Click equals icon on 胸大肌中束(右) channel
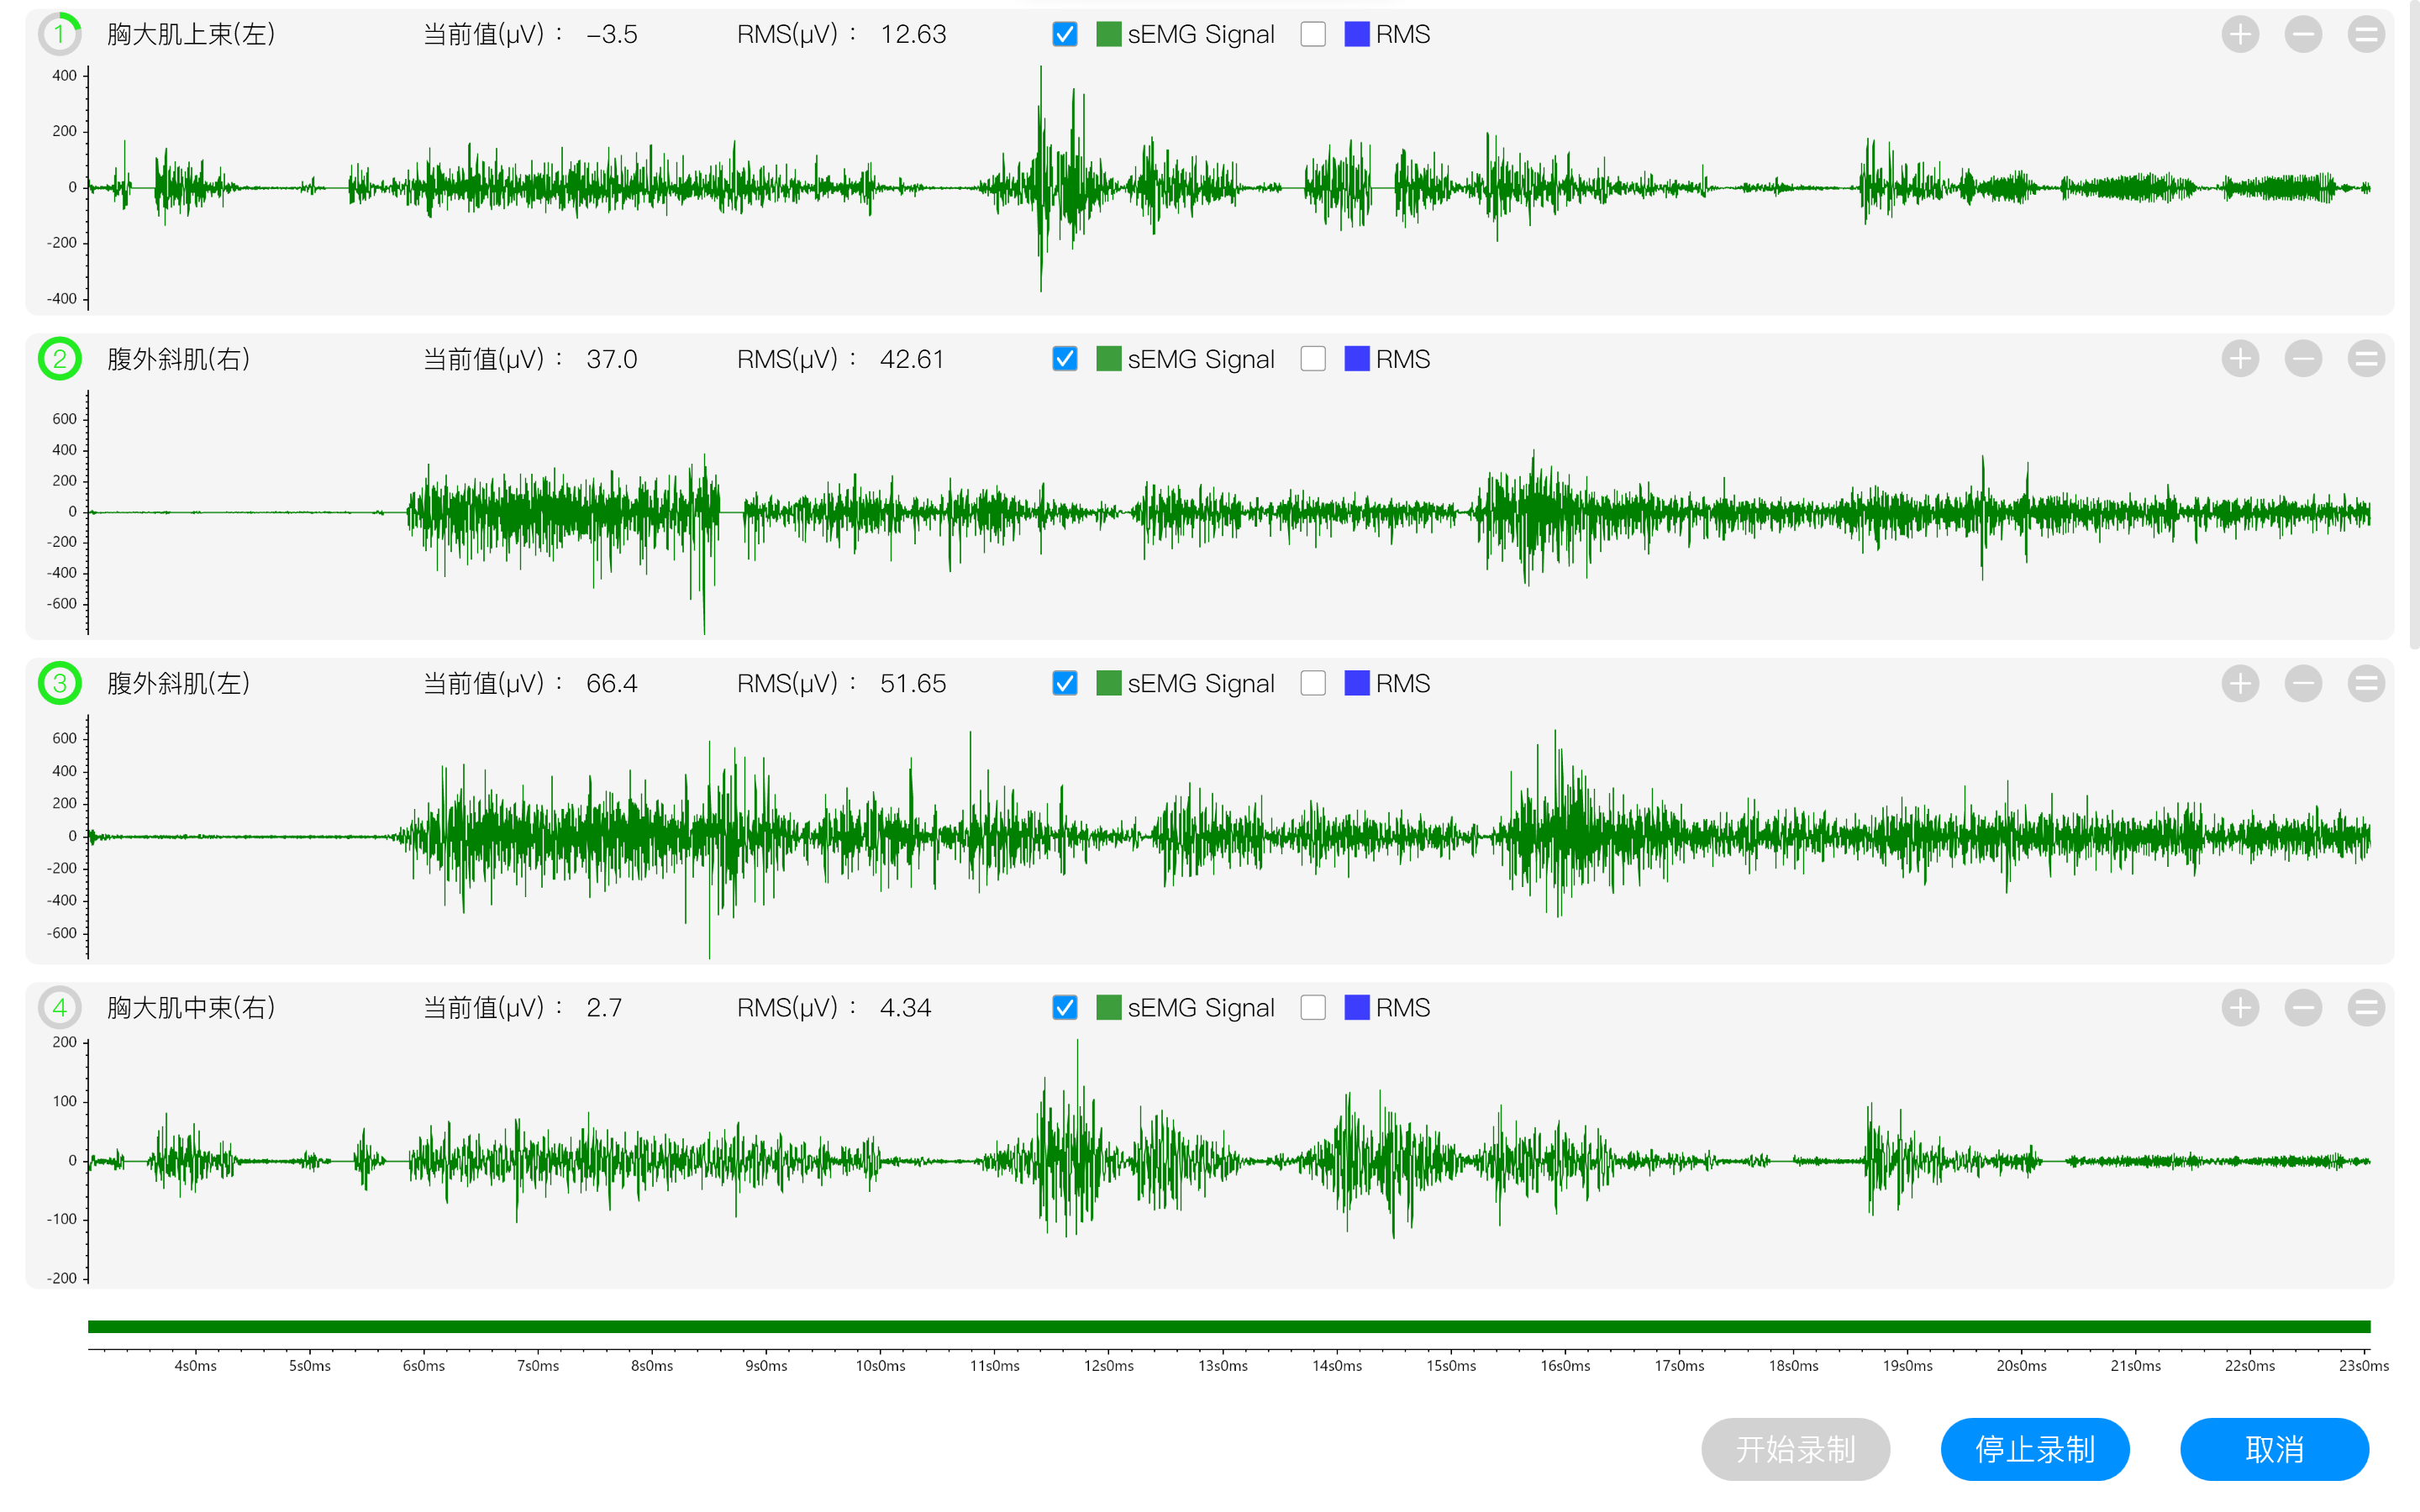The width and height of the screenshot is (2420, 1512). click(x=2366, y=1007)
